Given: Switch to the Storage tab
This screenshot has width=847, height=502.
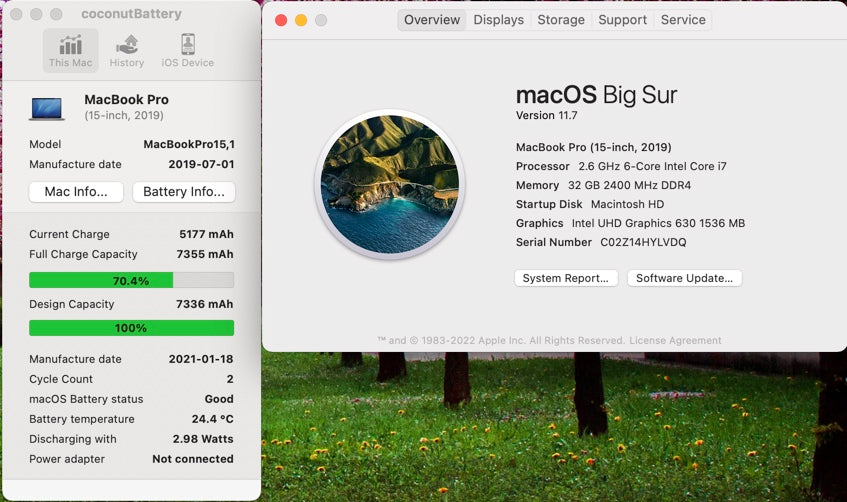Looking at the screenshot, I should coord(561,20).
